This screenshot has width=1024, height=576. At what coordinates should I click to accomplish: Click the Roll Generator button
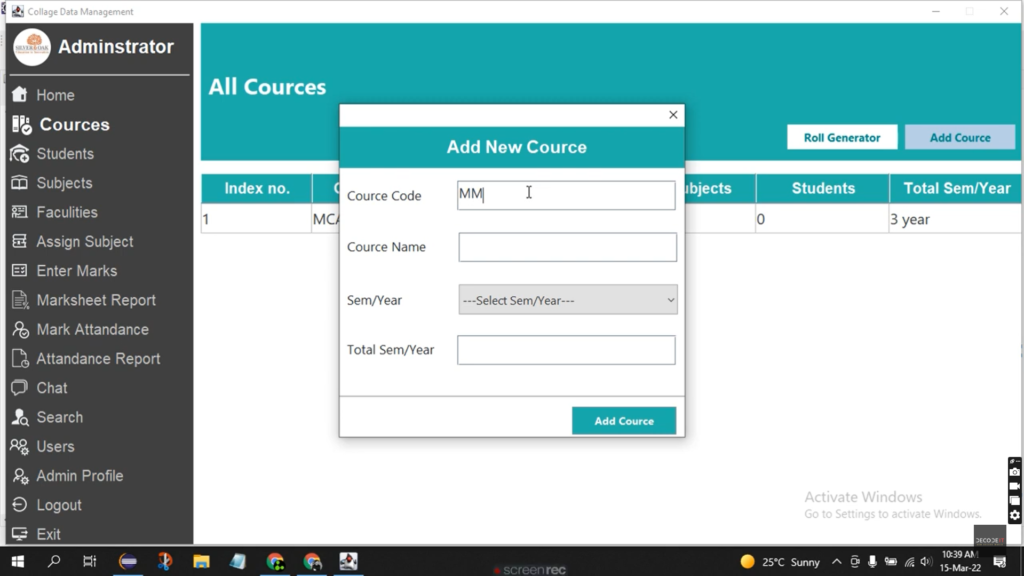tap(842, 137)
